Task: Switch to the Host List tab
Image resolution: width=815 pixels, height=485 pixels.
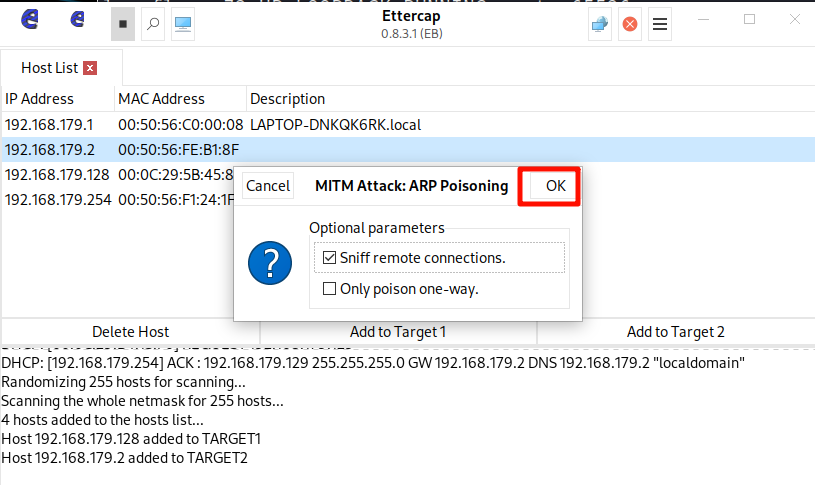Action: [x=49, y=68]
